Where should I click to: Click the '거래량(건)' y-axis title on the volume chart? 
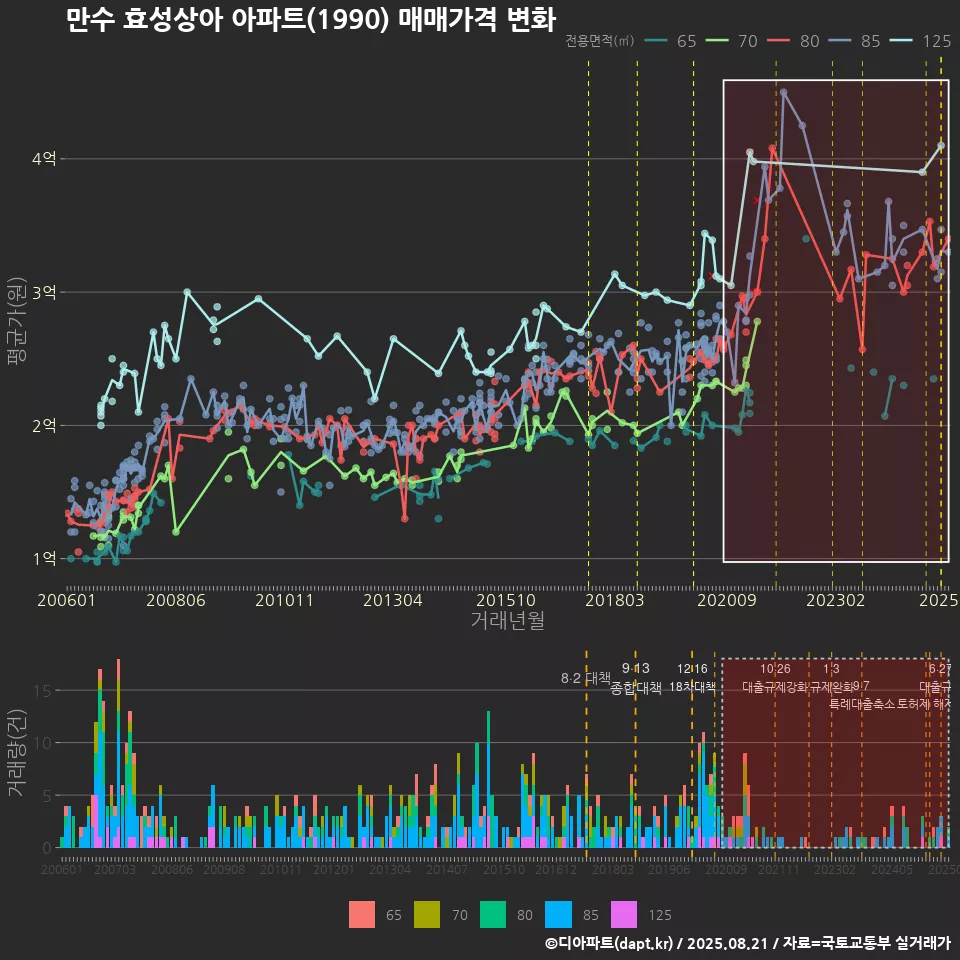coord(17,752)
